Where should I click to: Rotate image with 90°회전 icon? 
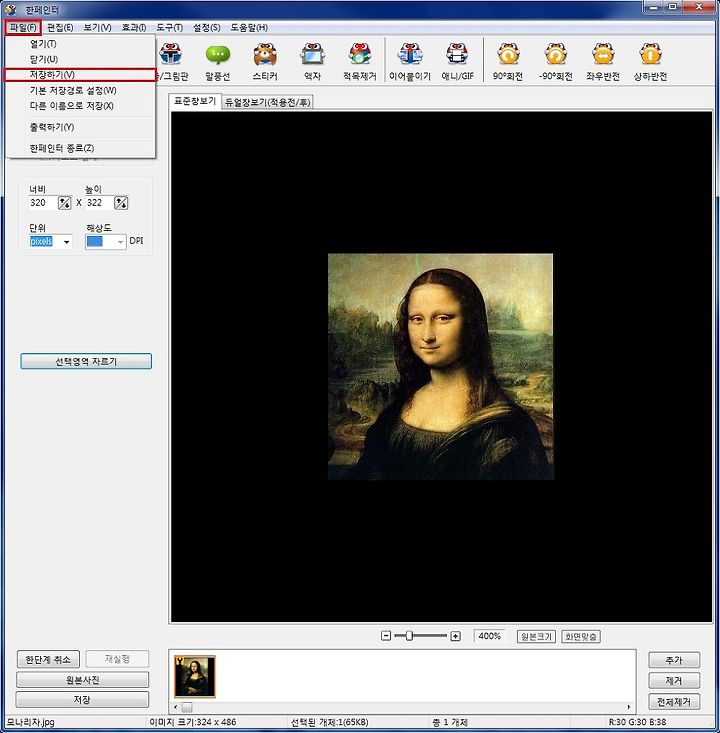pos(508,62)
